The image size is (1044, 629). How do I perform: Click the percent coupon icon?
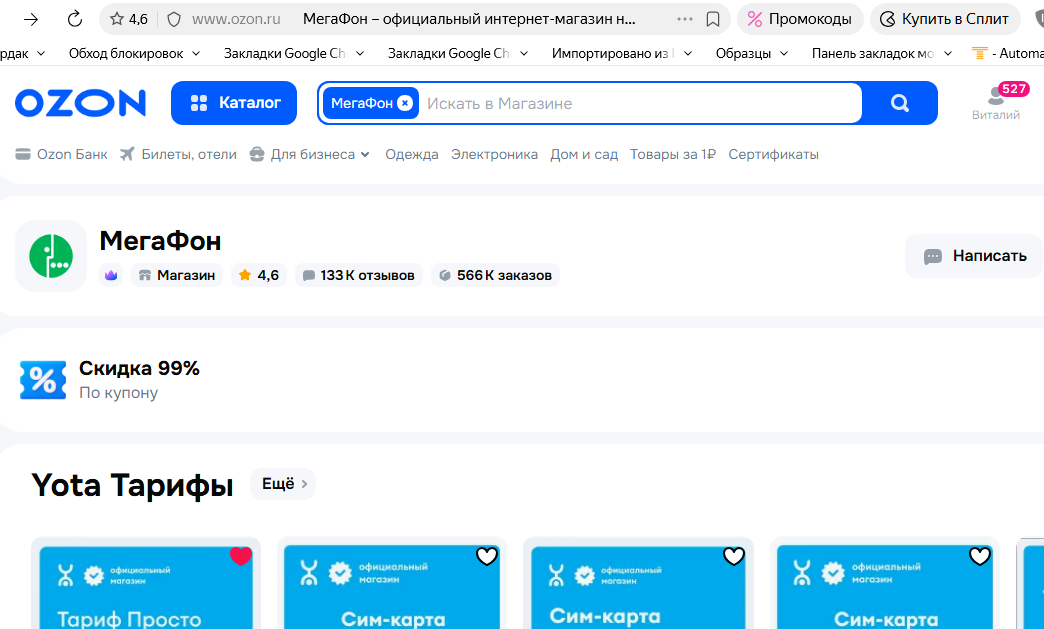coord(43,380)
